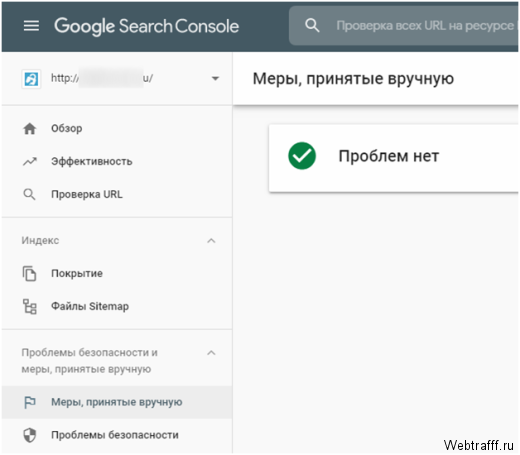Screen dimensions: 520x455
Task: Click Проблемы безопасности и меры heading
Action: (x=89, y=361)
